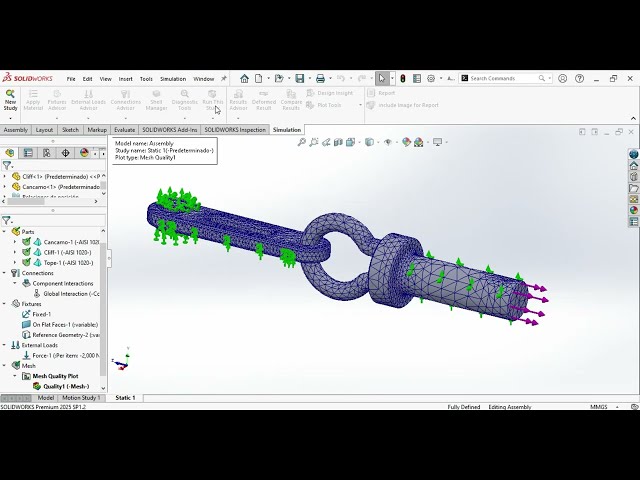Click Zoom to Fit in view toolbar
Viewport: 640px width, 480px height.
(x=302, y=142)
